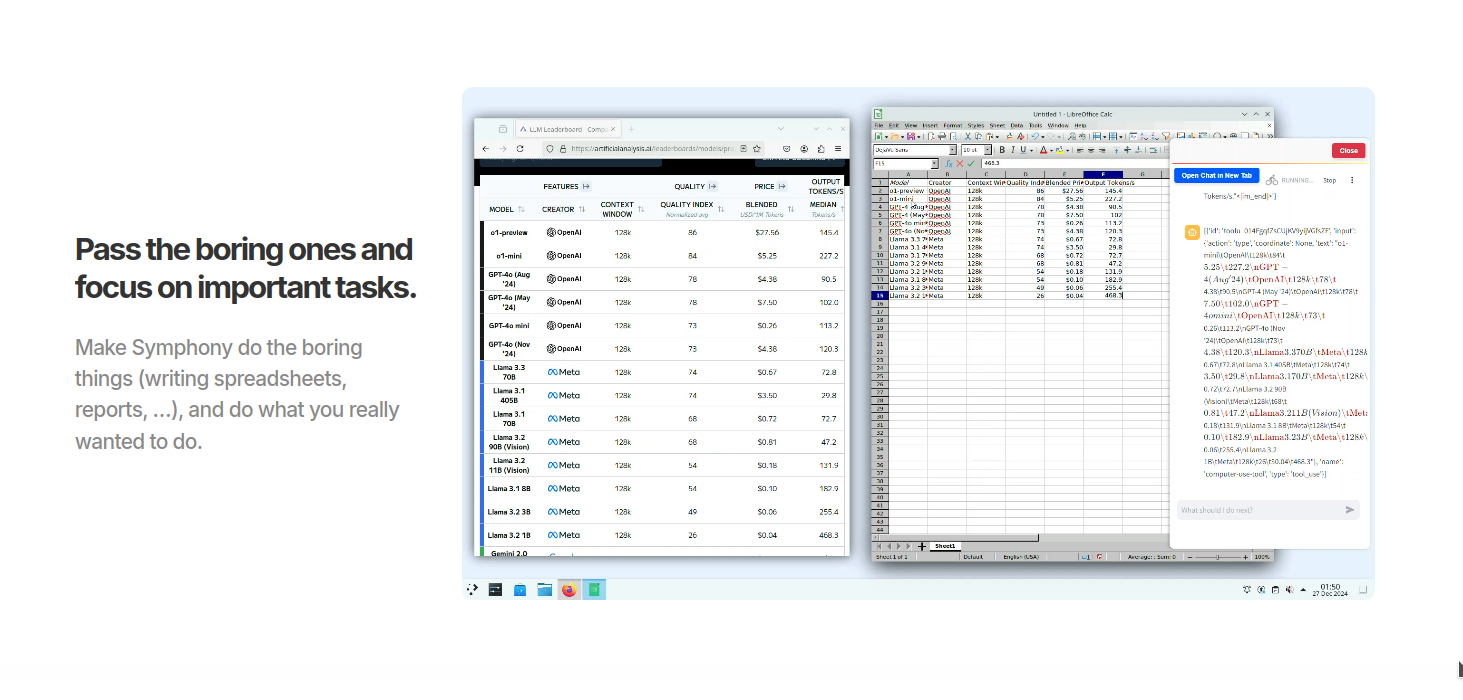Open the Calc font size dropdown
Screen dimensions: 1463x700
pos(988,150)
